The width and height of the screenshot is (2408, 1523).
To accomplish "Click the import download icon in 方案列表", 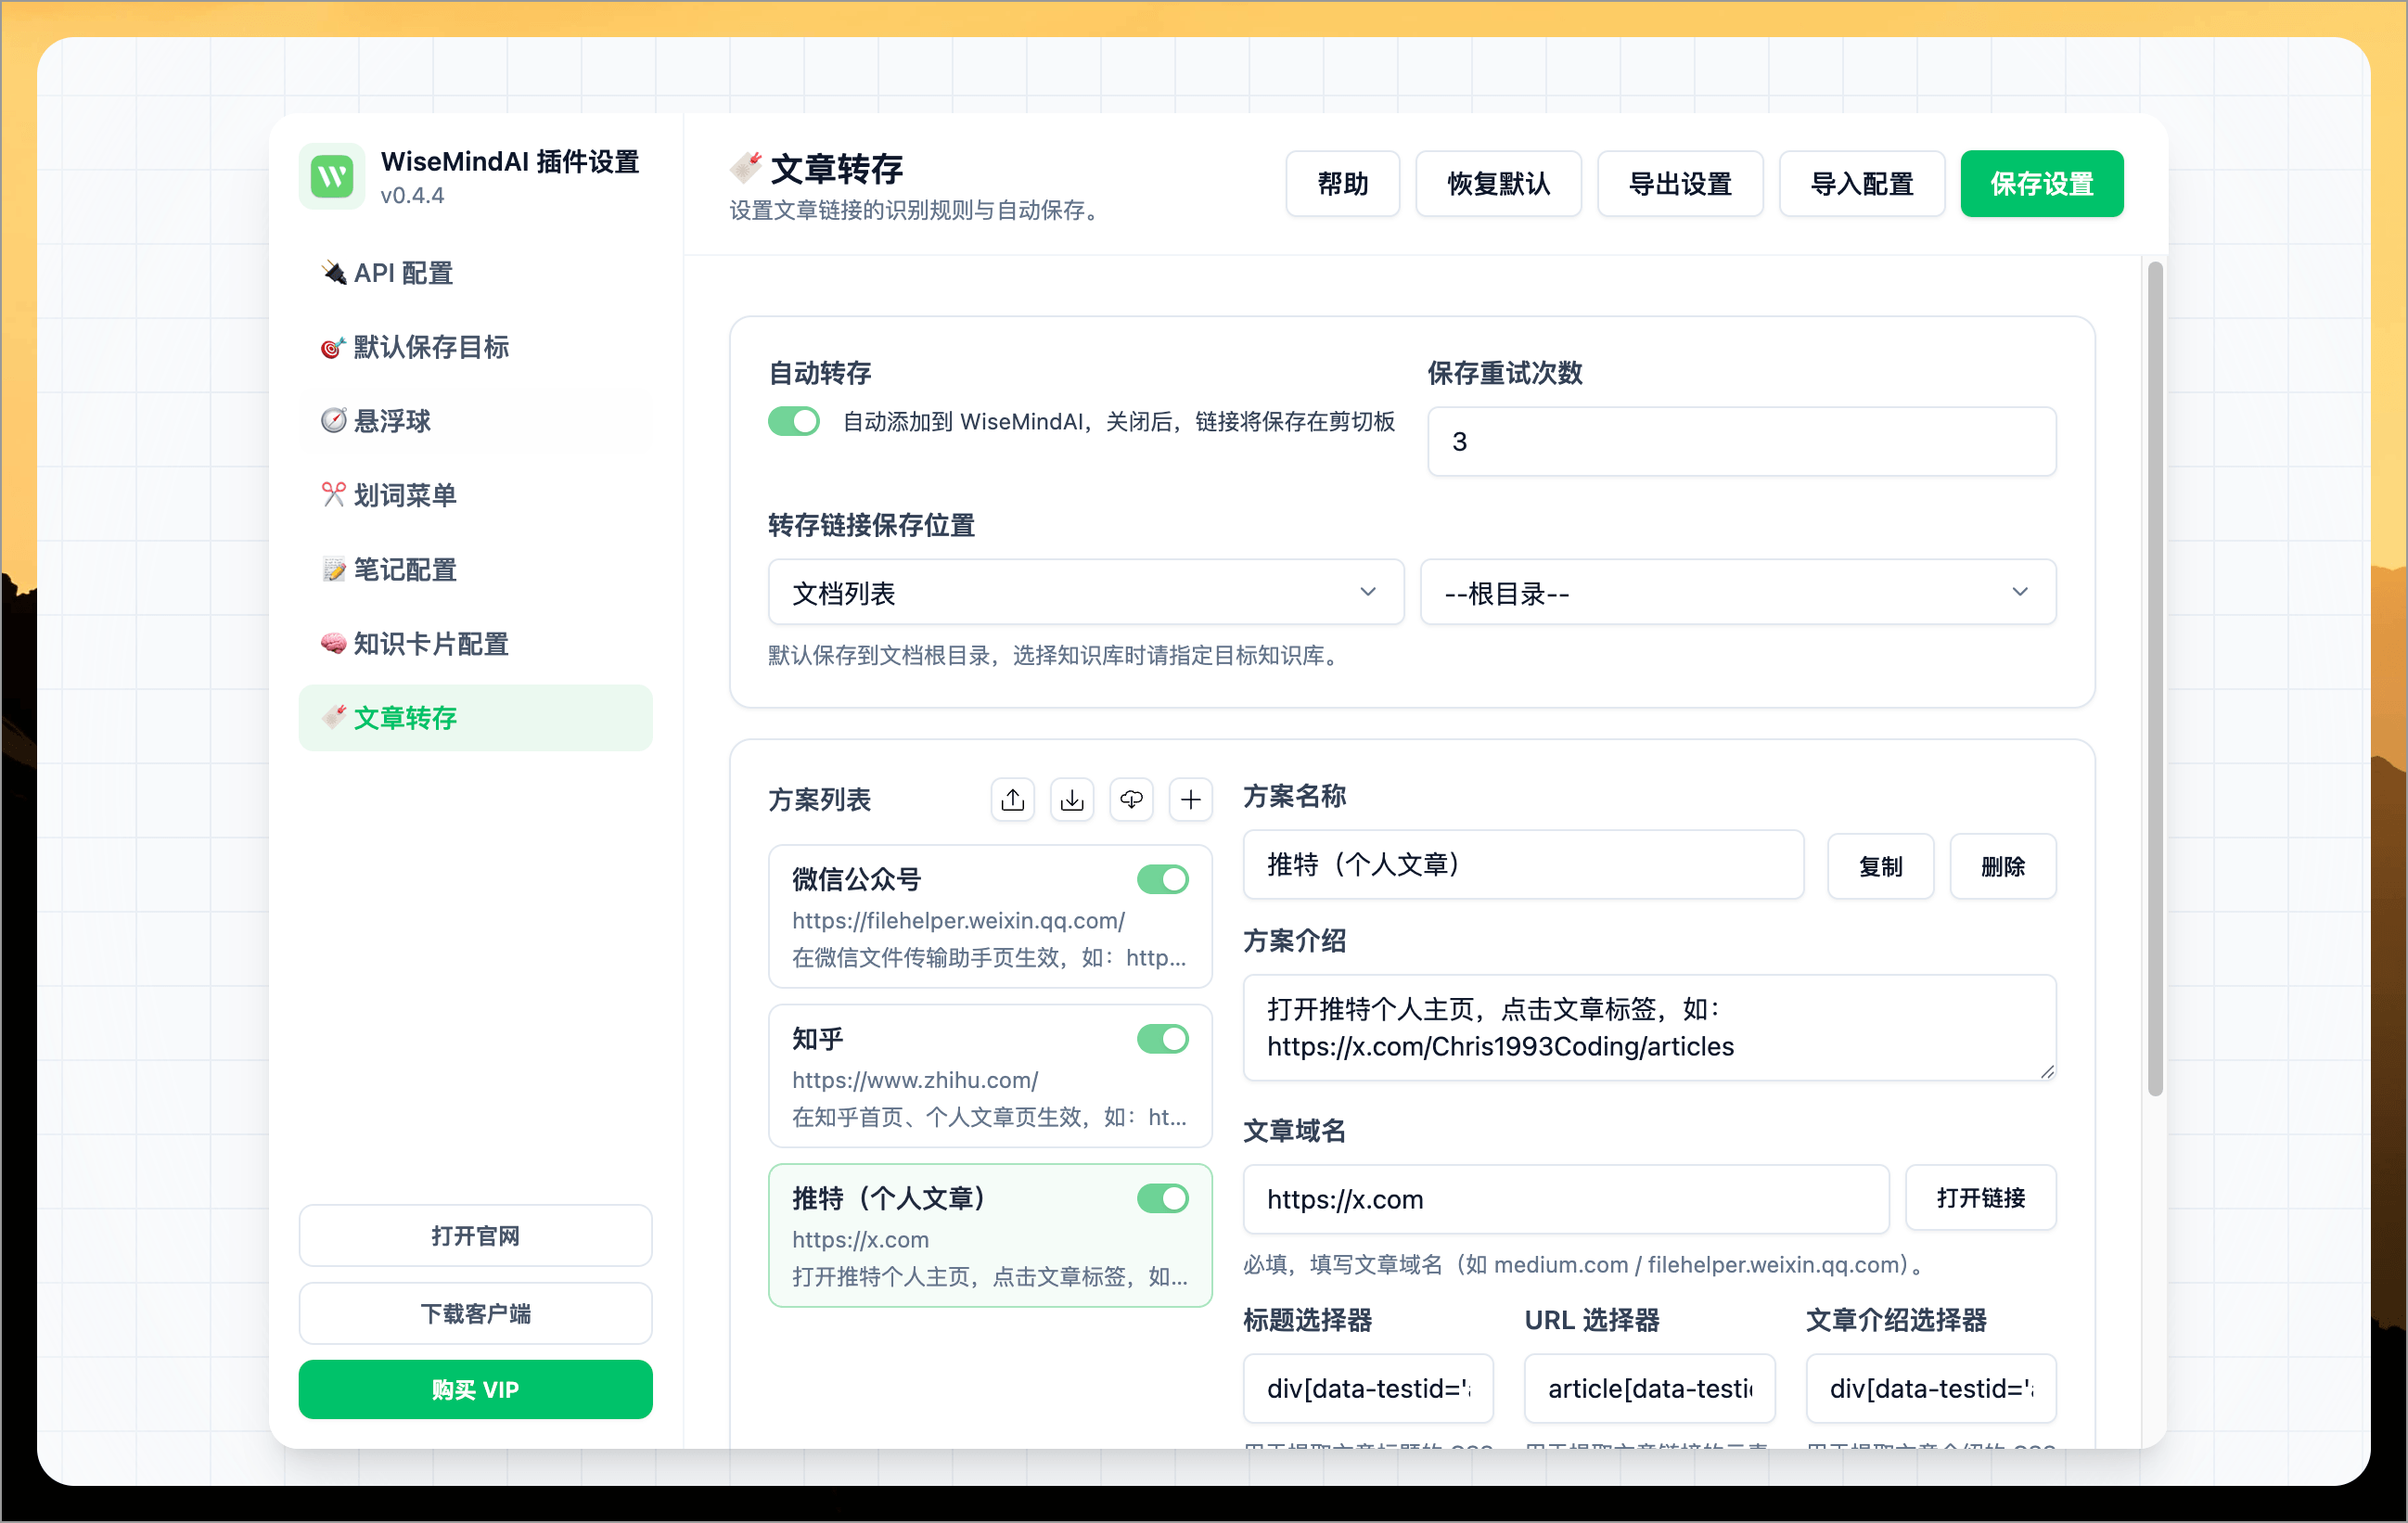I will coord(1071,799).
